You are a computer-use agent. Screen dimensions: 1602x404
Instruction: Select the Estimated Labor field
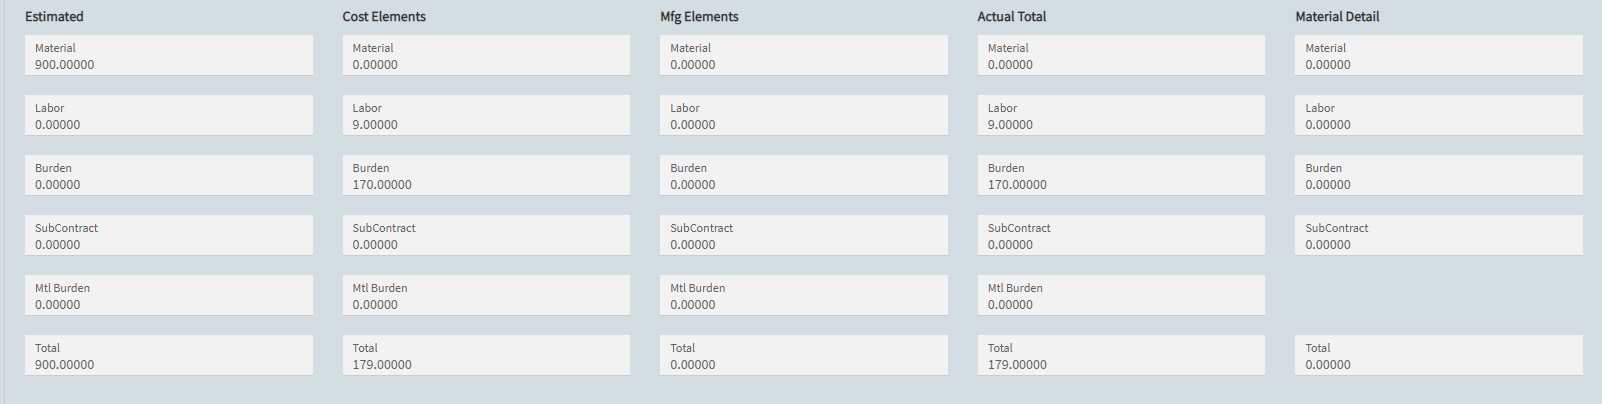(x=168, y=116)
